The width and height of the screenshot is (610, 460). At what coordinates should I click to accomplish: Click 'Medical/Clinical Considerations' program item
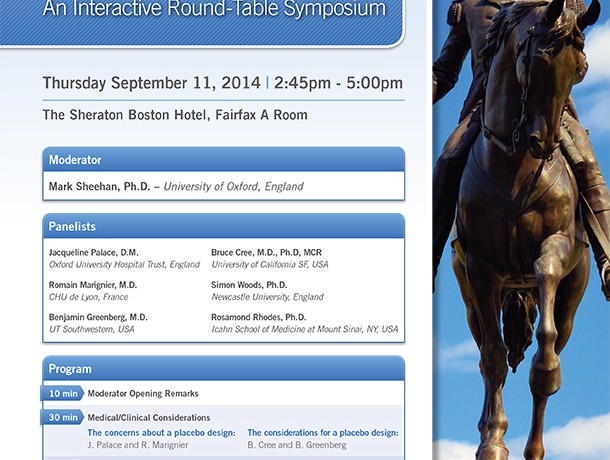click(x=149, y=418)
